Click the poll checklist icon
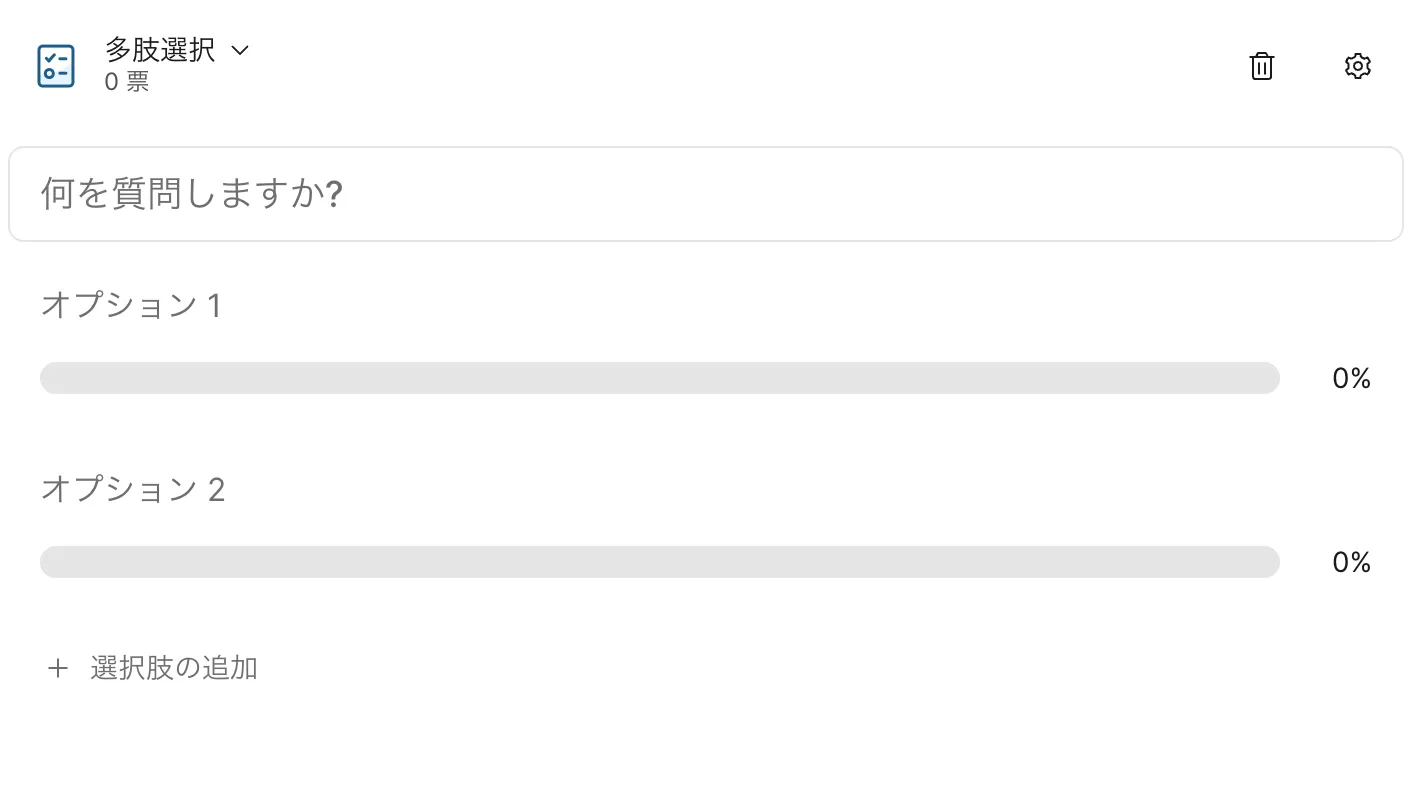This screenshot has width=1410, height=786. [x=56, y=66]
